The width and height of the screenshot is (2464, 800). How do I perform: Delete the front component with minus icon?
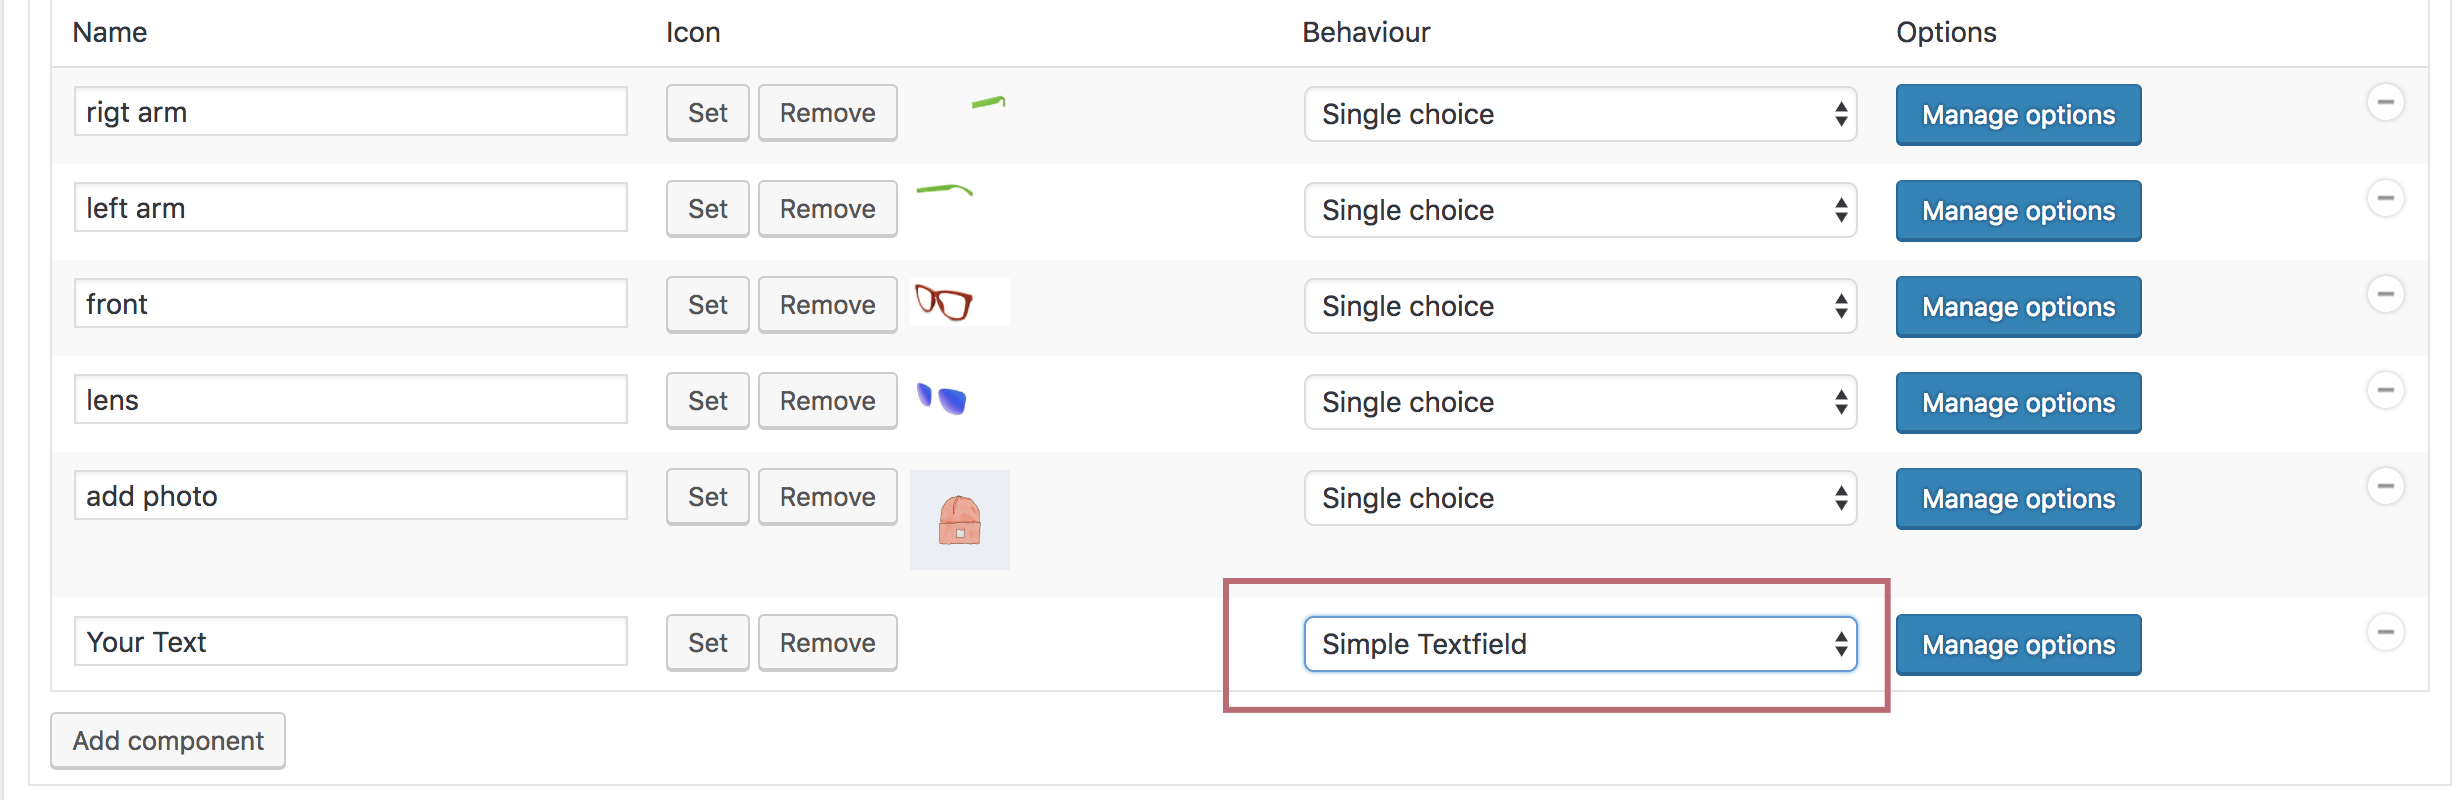pyautogui.click(x=2385, y=294)
